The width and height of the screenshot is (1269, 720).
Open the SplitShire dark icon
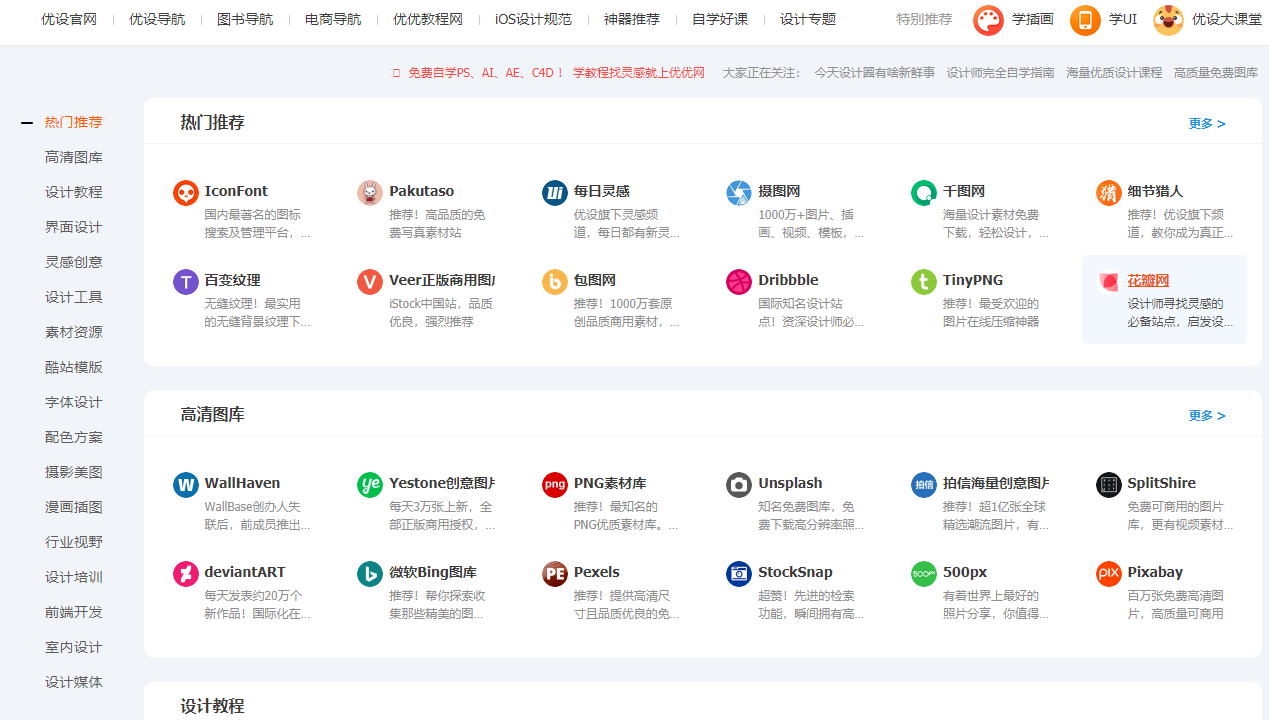(x=1109, y=485)
